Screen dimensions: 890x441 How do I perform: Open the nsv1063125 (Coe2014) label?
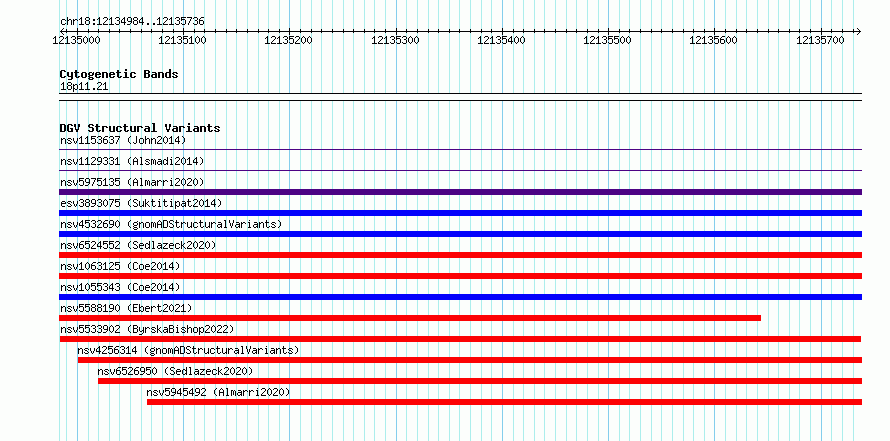tap(120, 266)
